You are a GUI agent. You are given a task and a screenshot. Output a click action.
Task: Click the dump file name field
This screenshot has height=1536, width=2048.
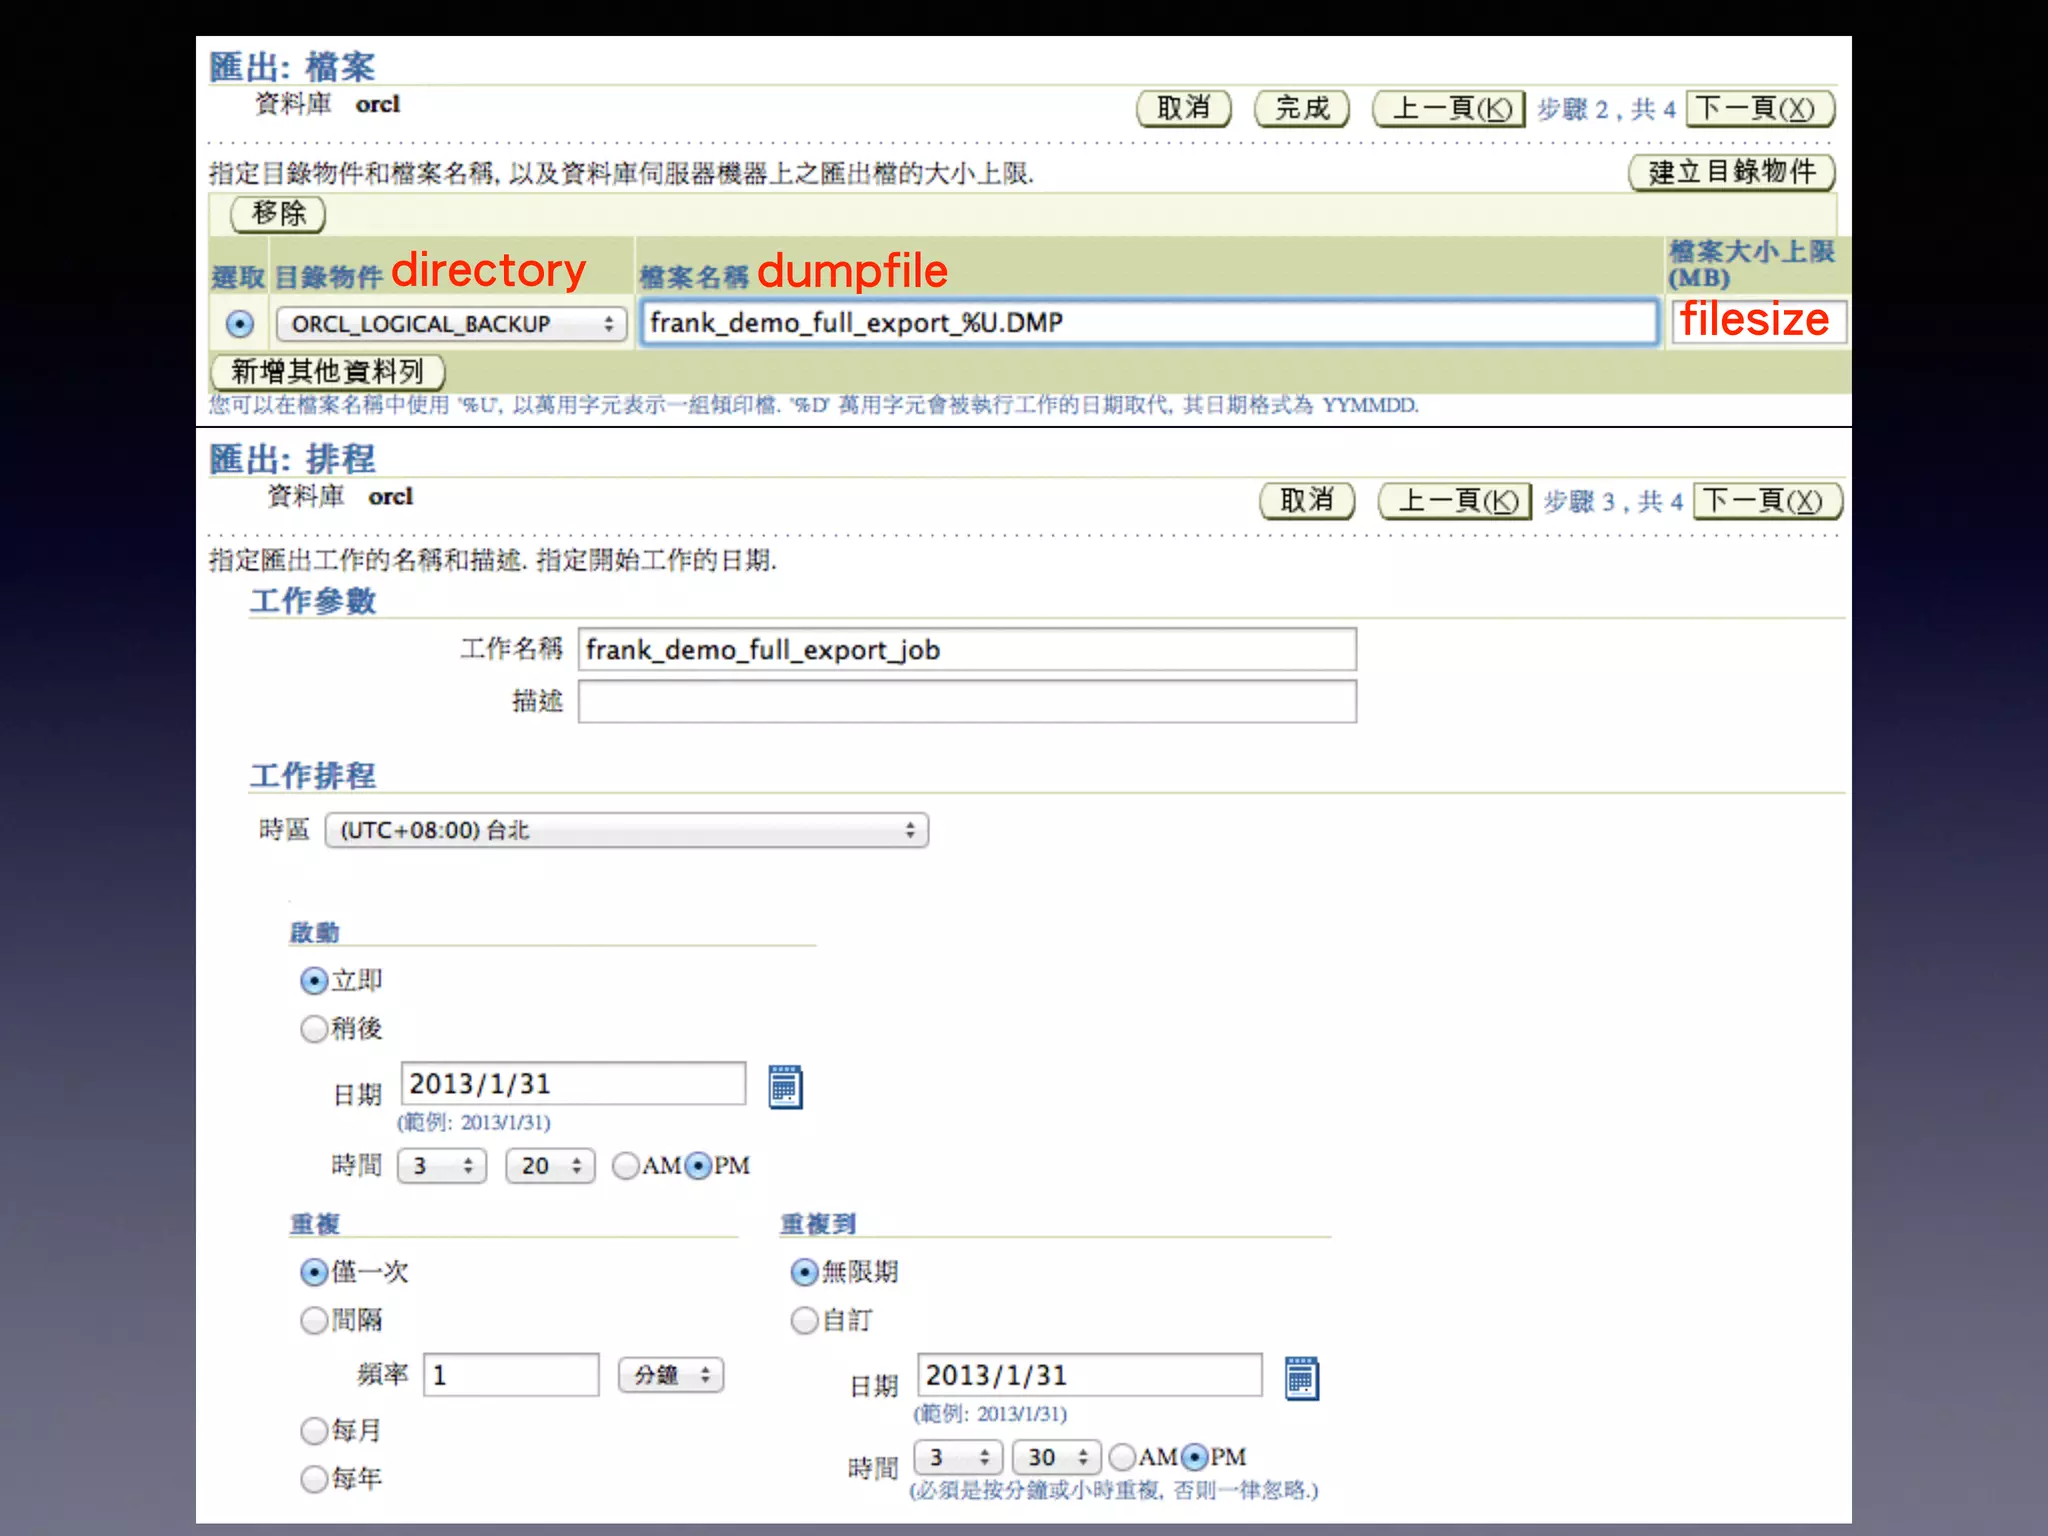click(x=1149, y=323)
